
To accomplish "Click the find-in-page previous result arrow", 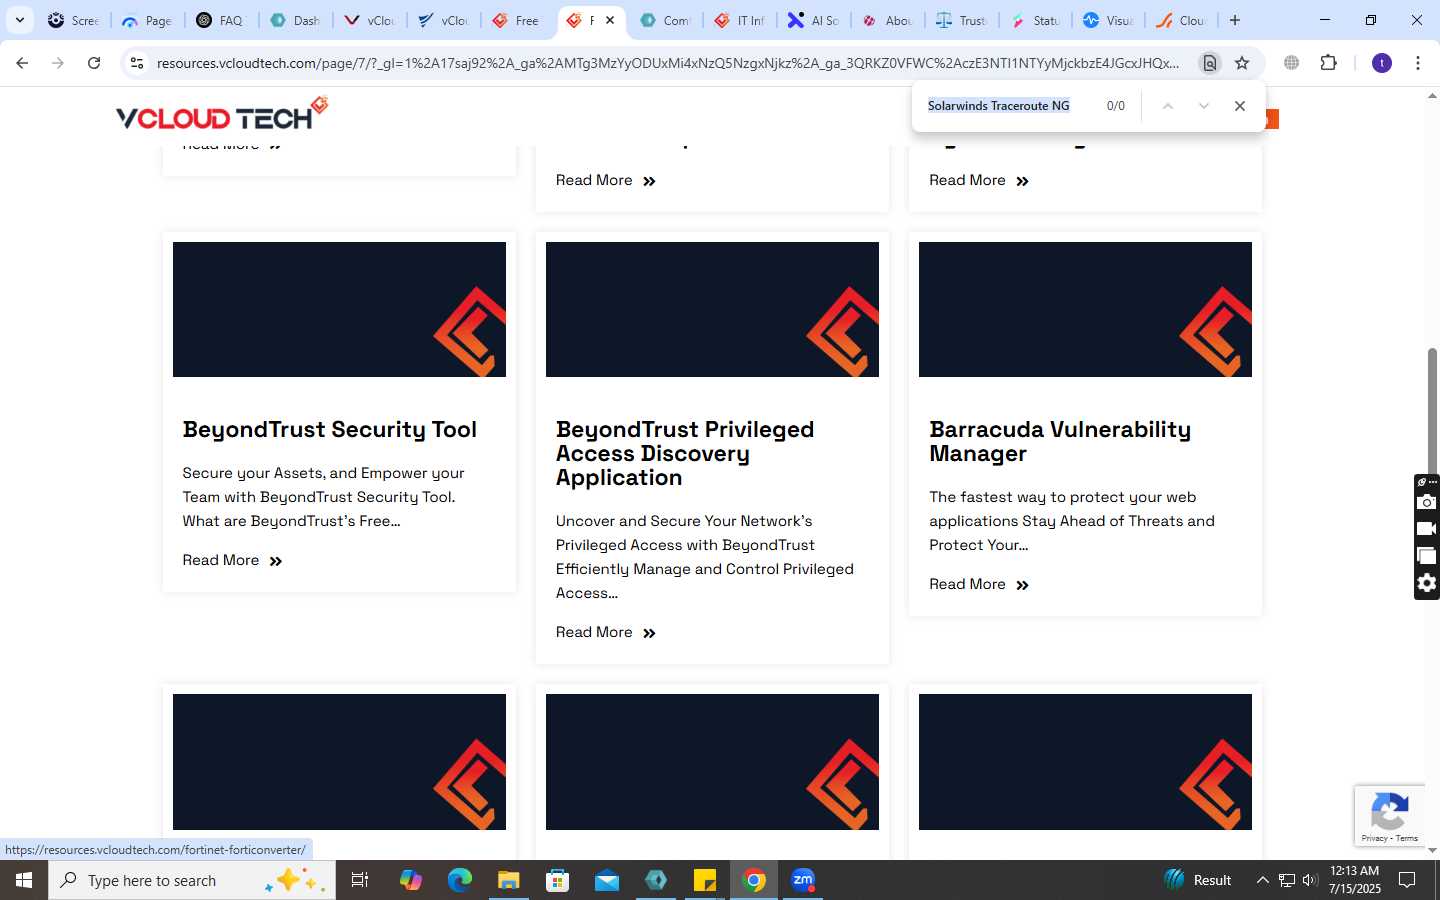I will click(x=1167, y=106).
